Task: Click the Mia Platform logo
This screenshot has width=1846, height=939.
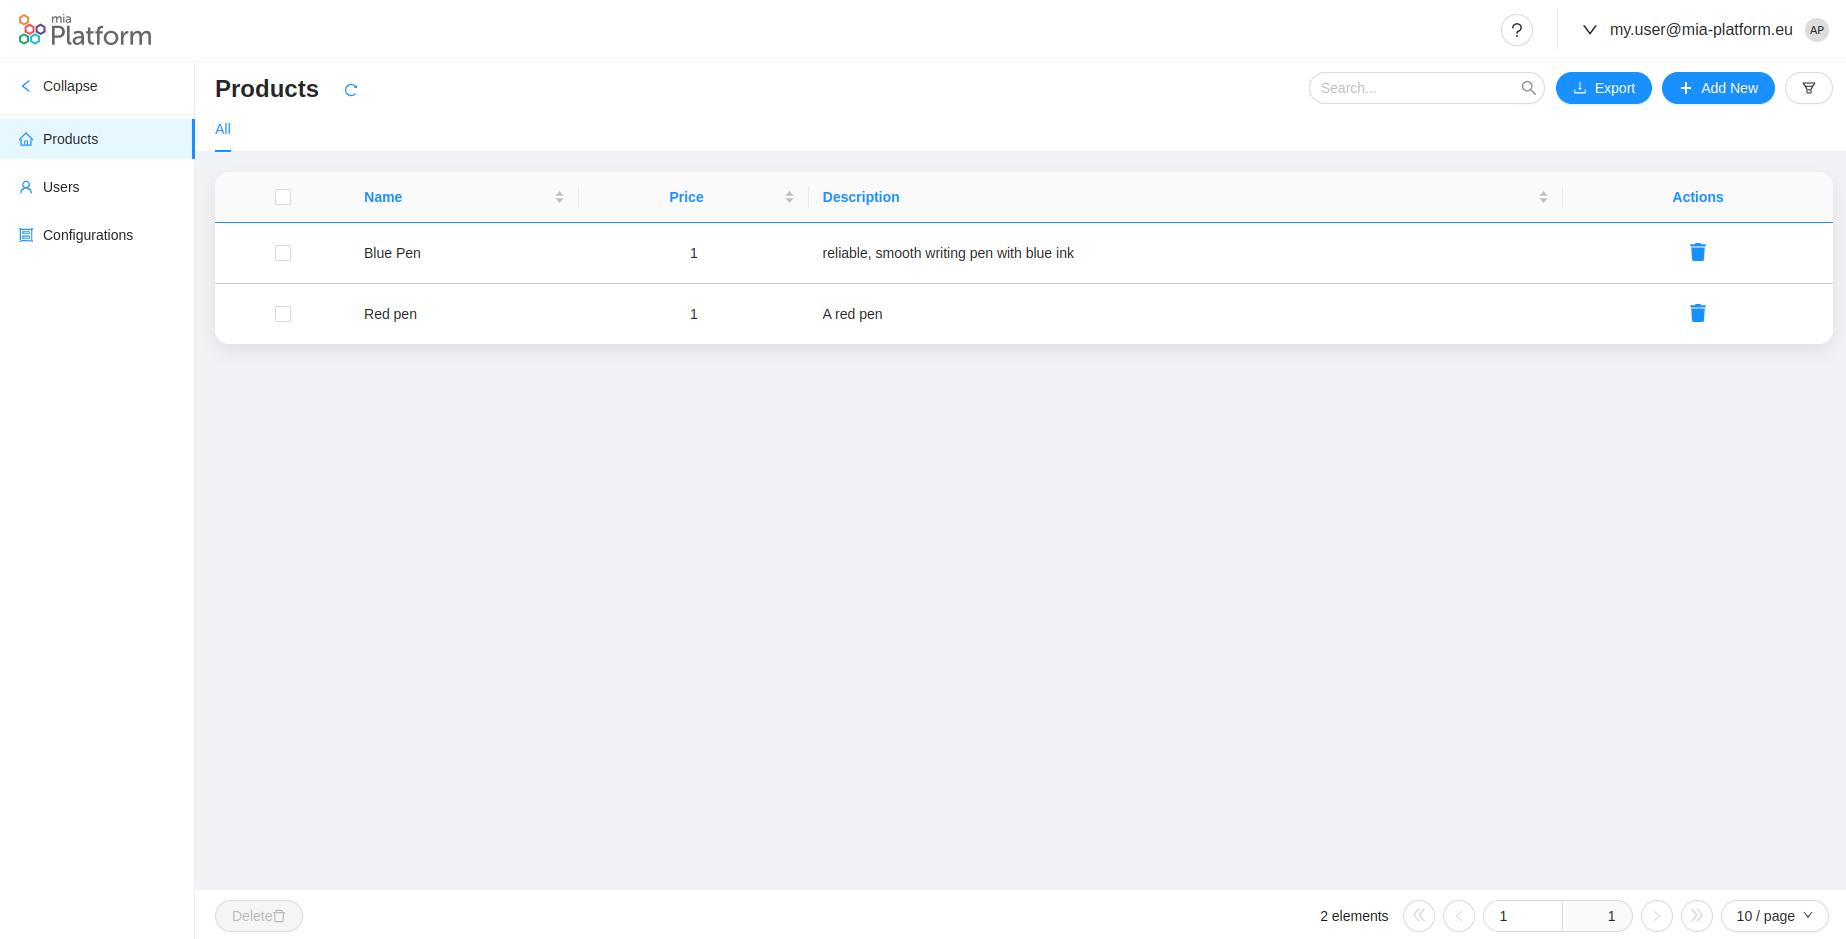Action: pyautogui.click(x=83, y=30)
